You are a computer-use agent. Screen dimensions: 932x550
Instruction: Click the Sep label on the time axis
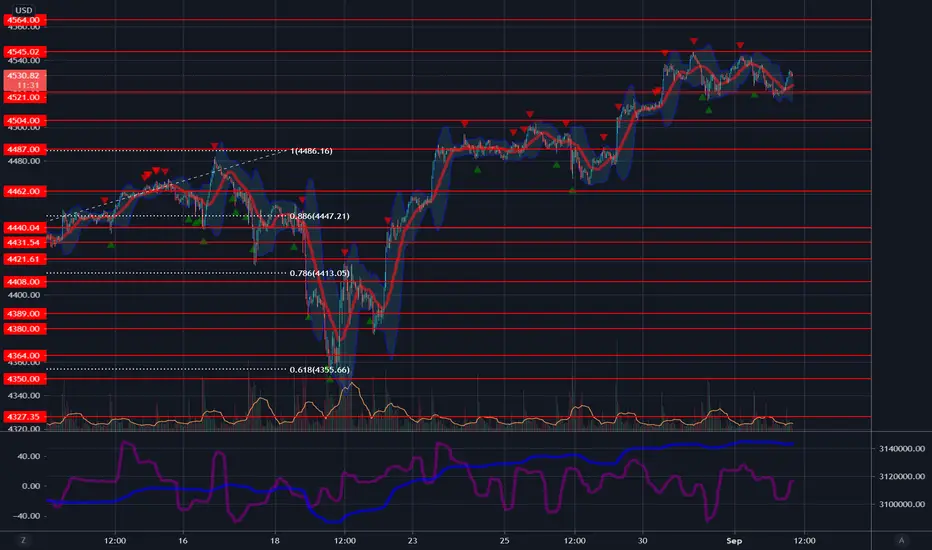[x=734, y=541]
